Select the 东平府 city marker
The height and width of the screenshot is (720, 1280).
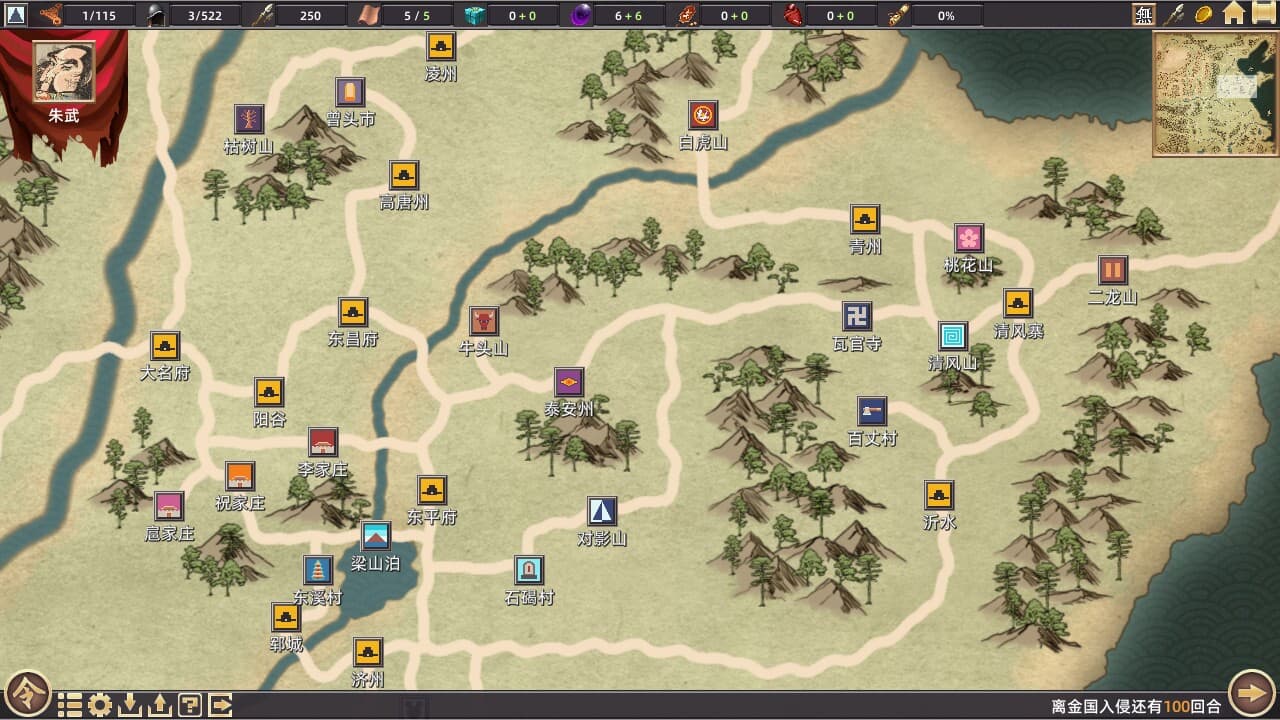432,490
